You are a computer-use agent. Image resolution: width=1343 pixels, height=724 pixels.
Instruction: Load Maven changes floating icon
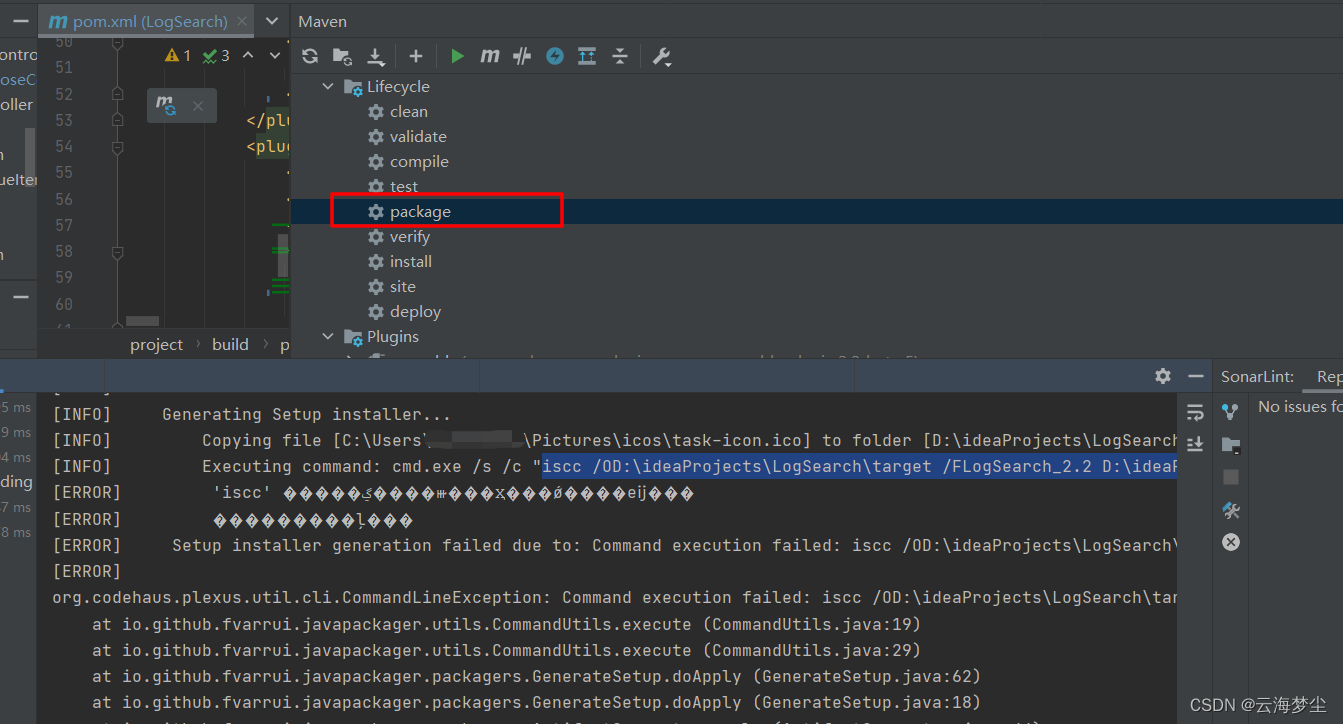(166, 105)
